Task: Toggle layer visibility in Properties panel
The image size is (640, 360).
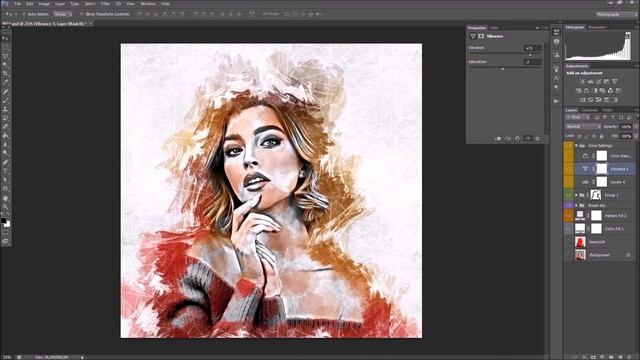Action: (x=528, y=139)
